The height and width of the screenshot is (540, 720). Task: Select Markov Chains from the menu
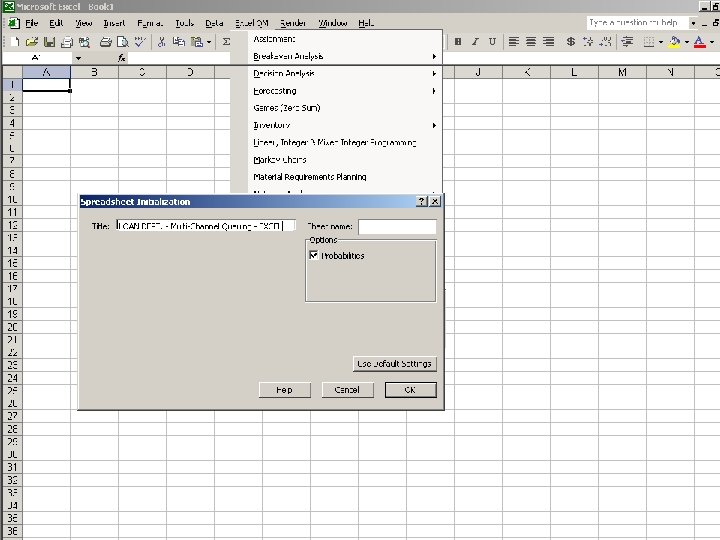tap(280, 159)
